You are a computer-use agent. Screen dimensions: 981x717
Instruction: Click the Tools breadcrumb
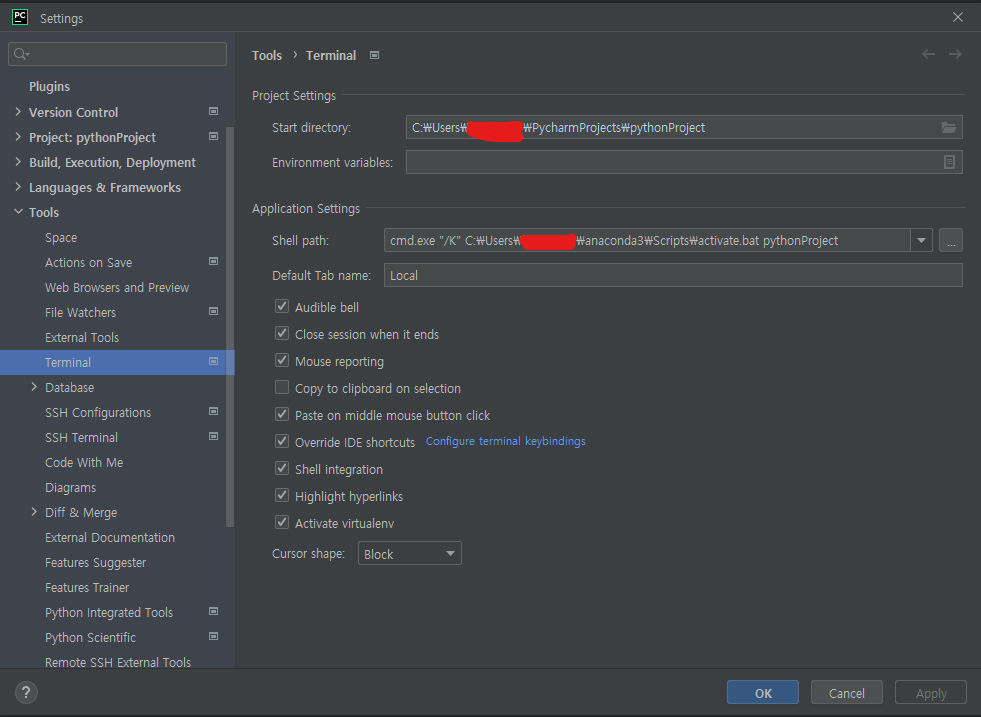point(267,55)
